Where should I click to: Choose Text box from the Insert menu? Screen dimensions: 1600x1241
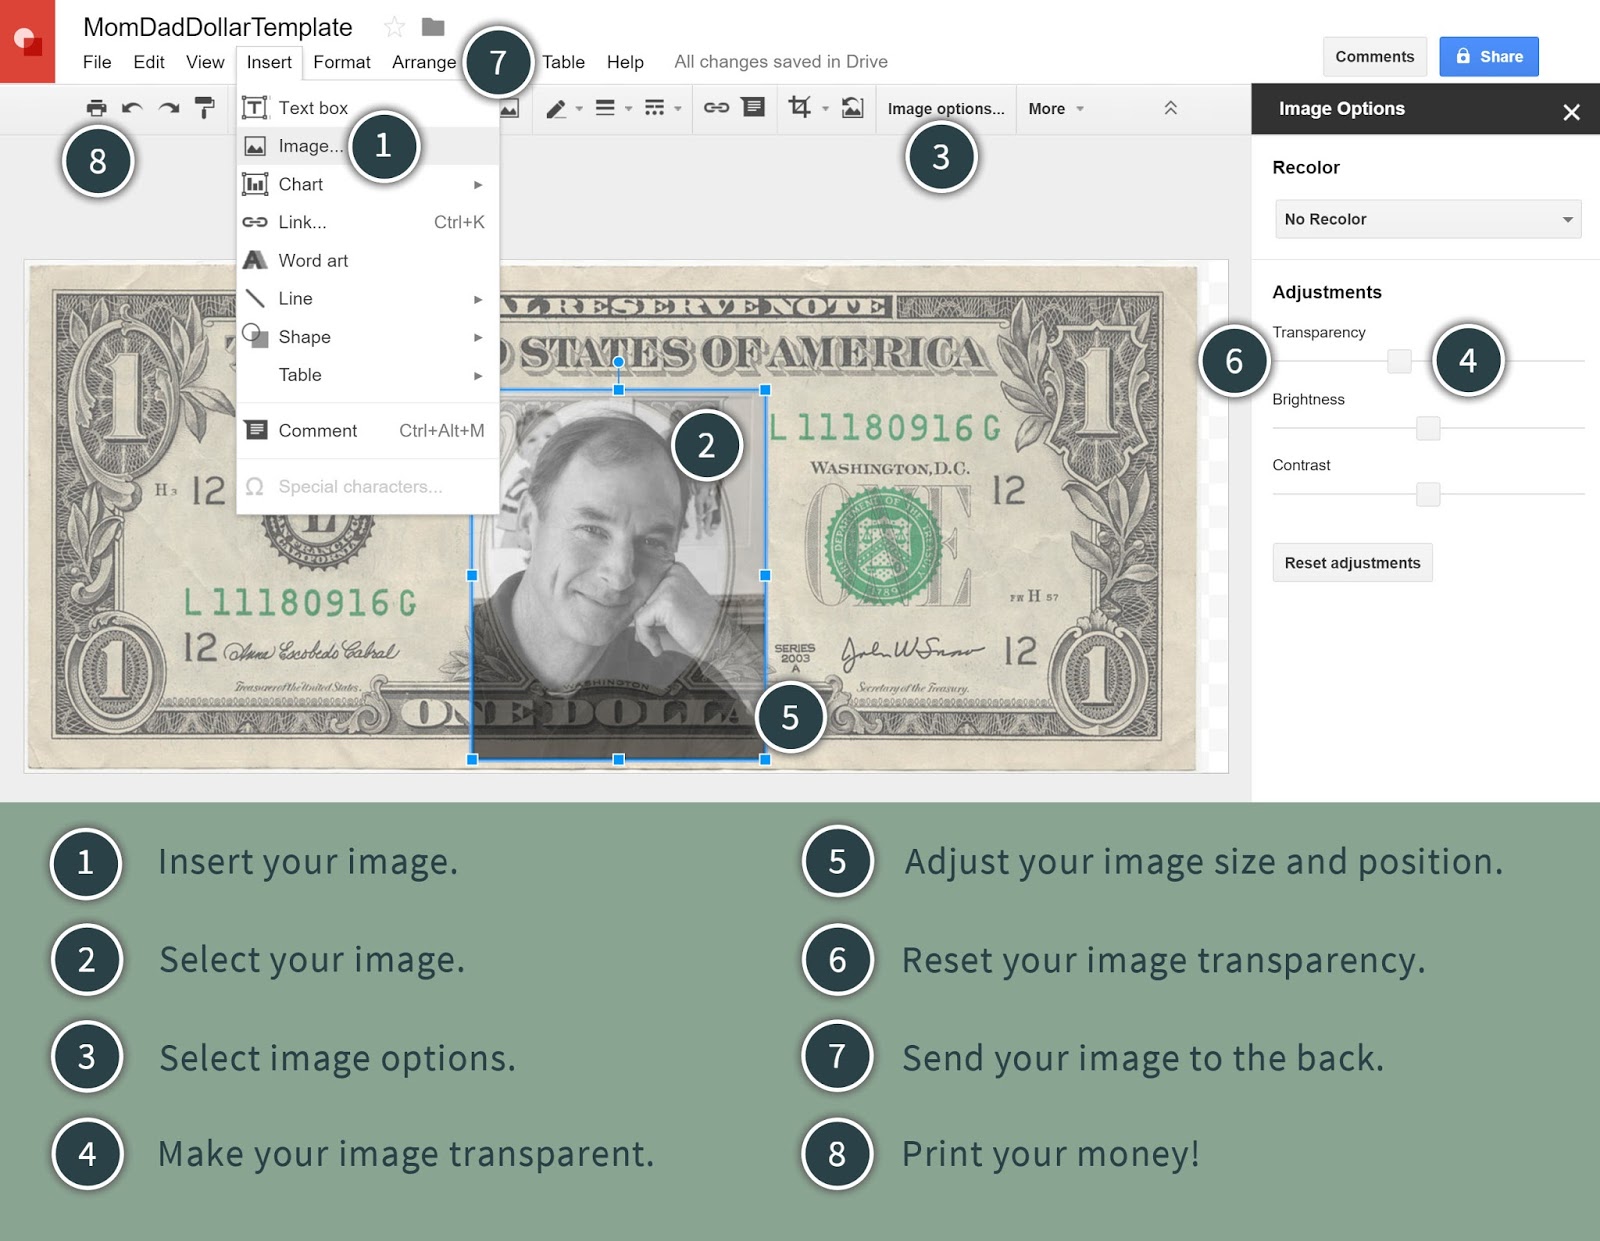click(368, 108)
